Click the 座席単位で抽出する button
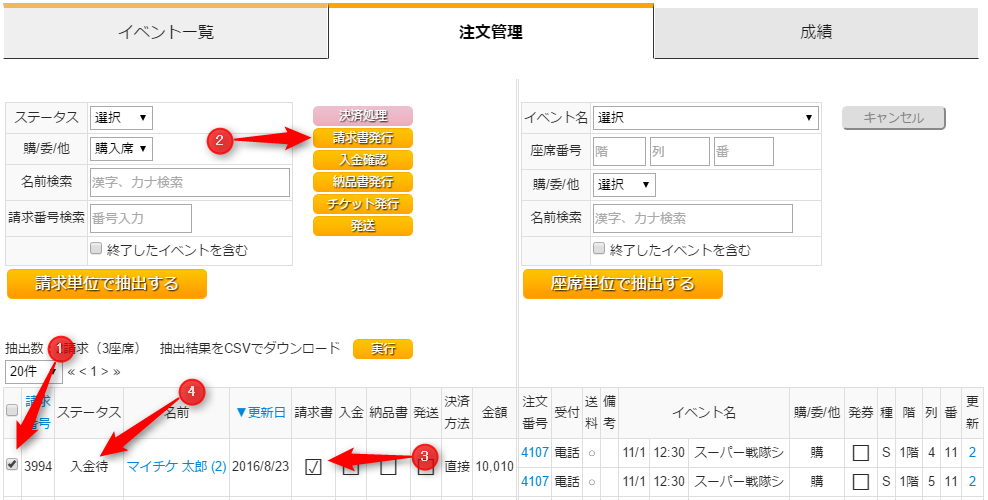988x500 pixels. [622, 284]
